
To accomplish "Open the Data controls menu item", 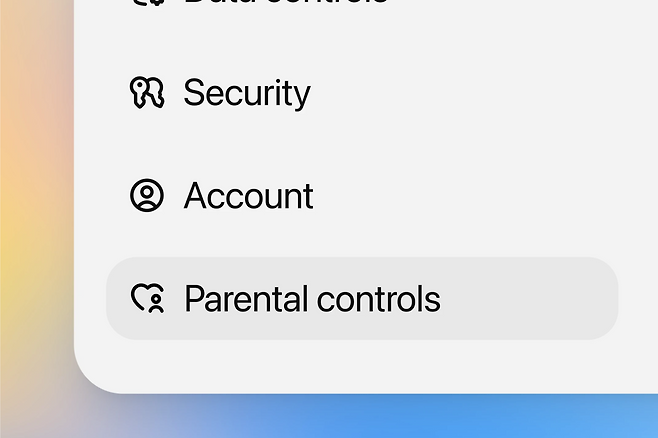I will (x=285, y=3).
